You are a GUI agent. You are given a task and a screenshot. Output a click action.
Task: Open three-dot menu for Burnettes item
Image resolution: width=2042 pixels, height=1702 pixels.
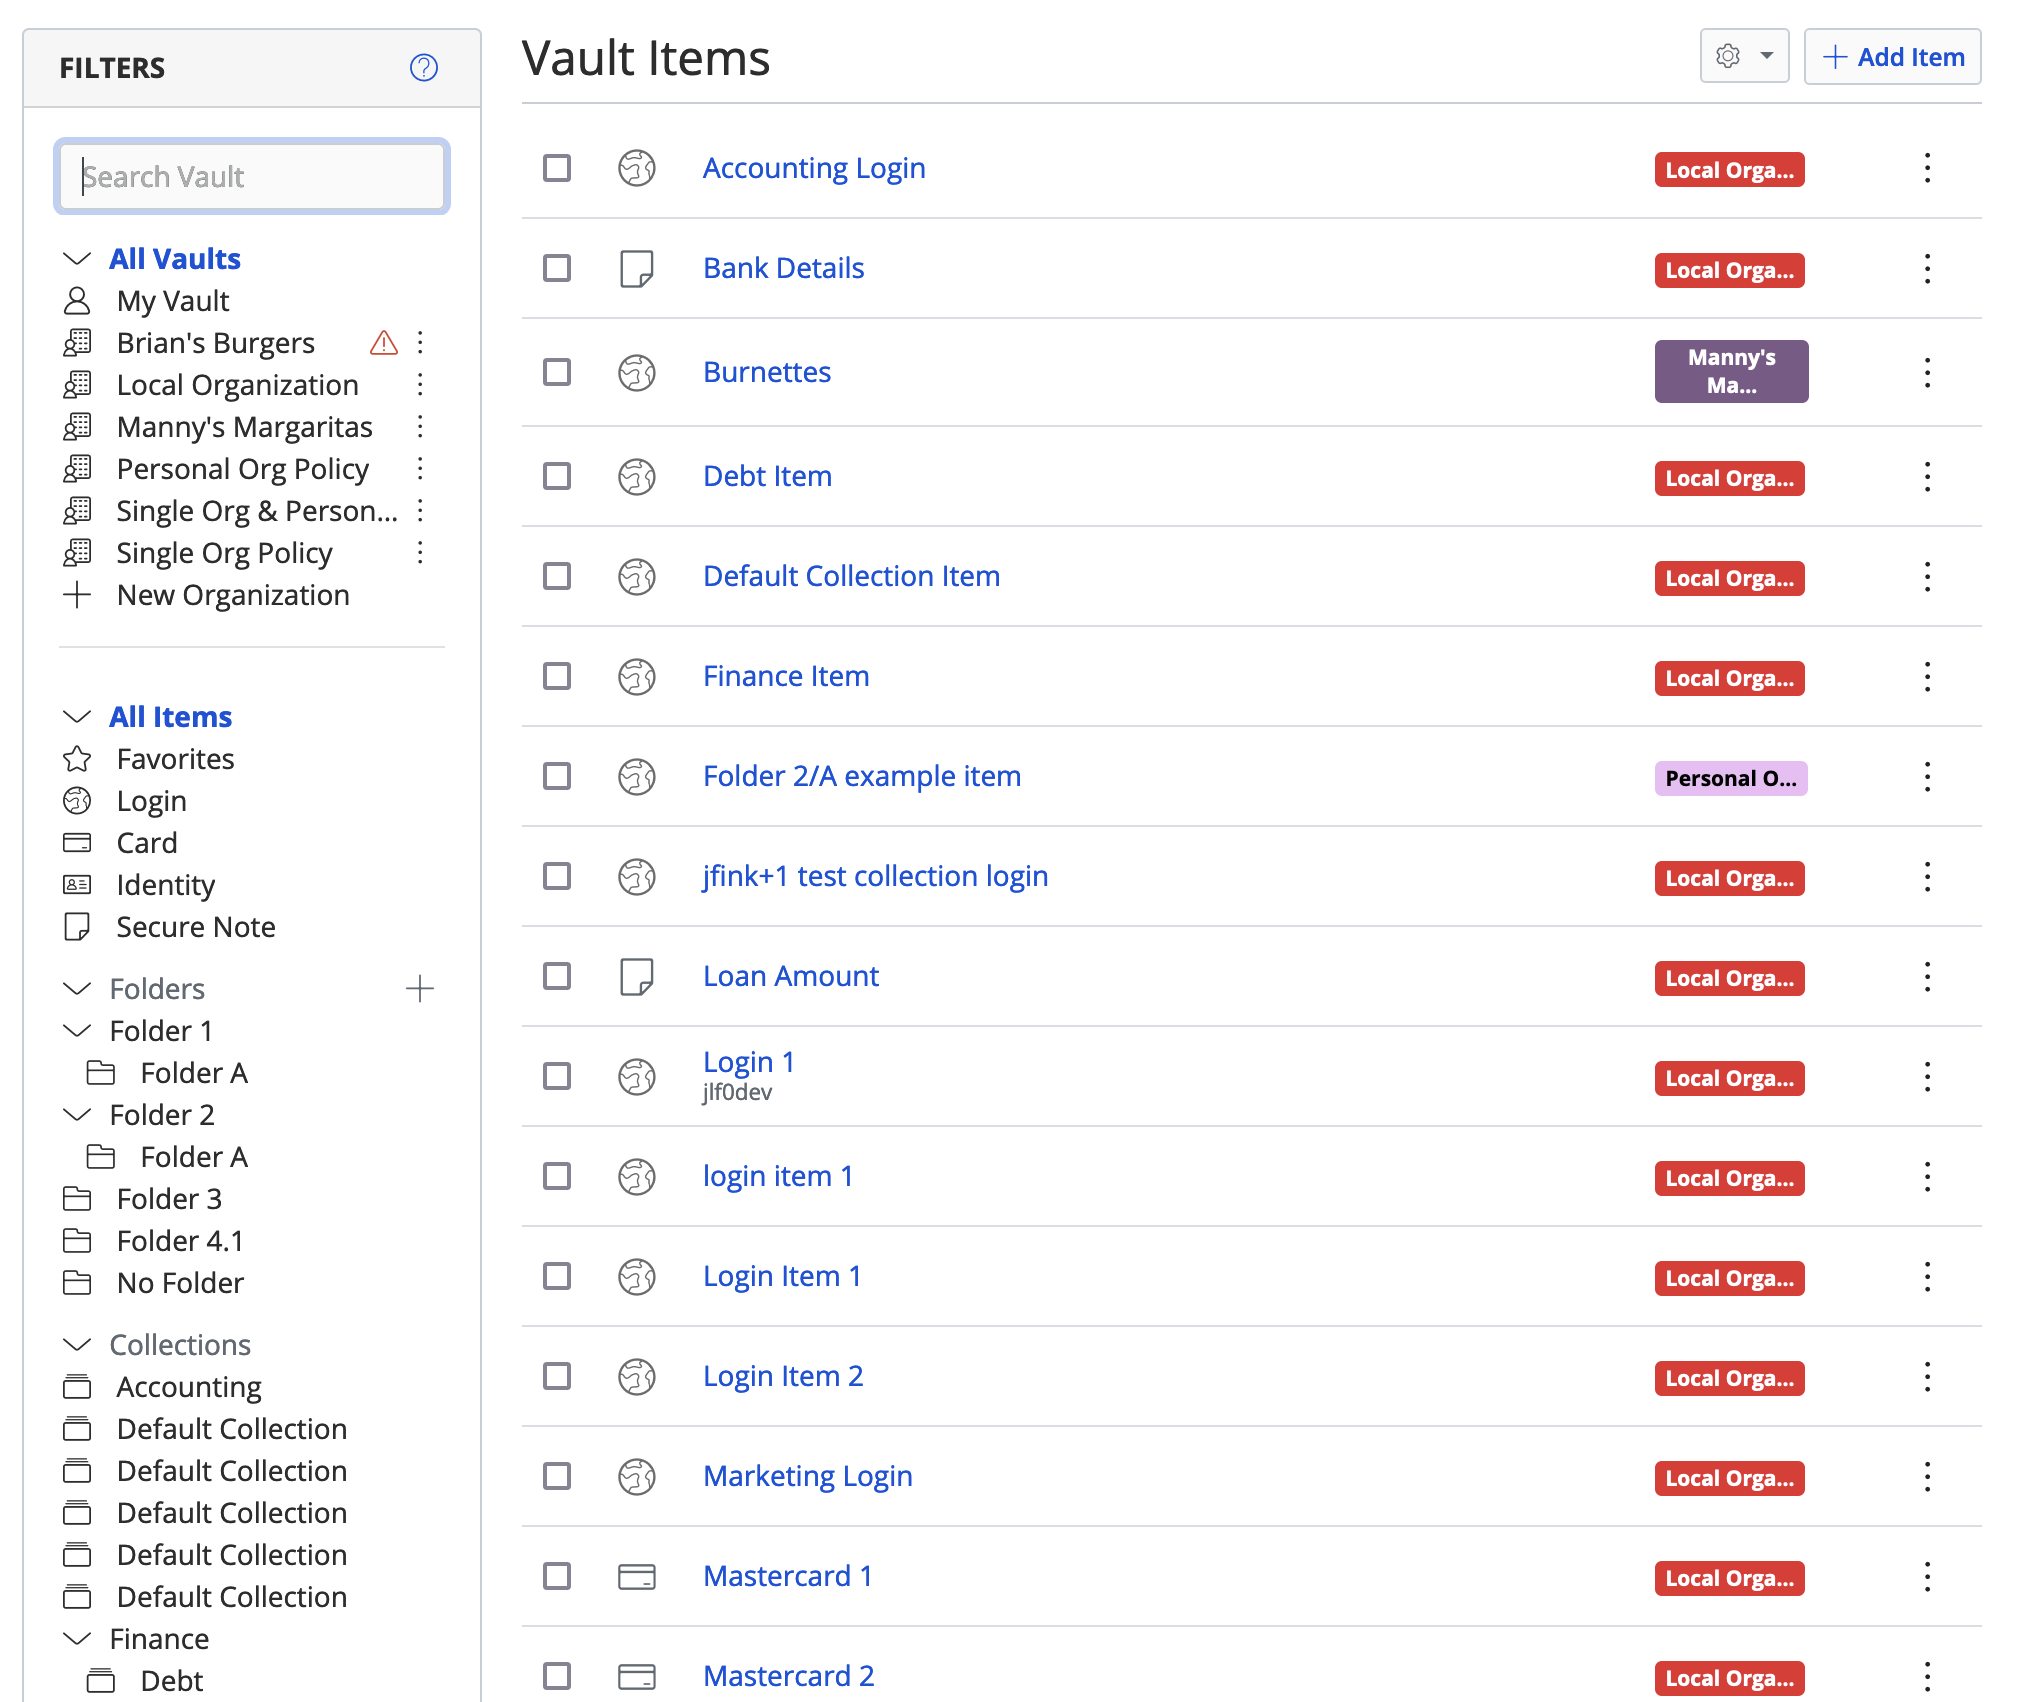(1927, 372)
